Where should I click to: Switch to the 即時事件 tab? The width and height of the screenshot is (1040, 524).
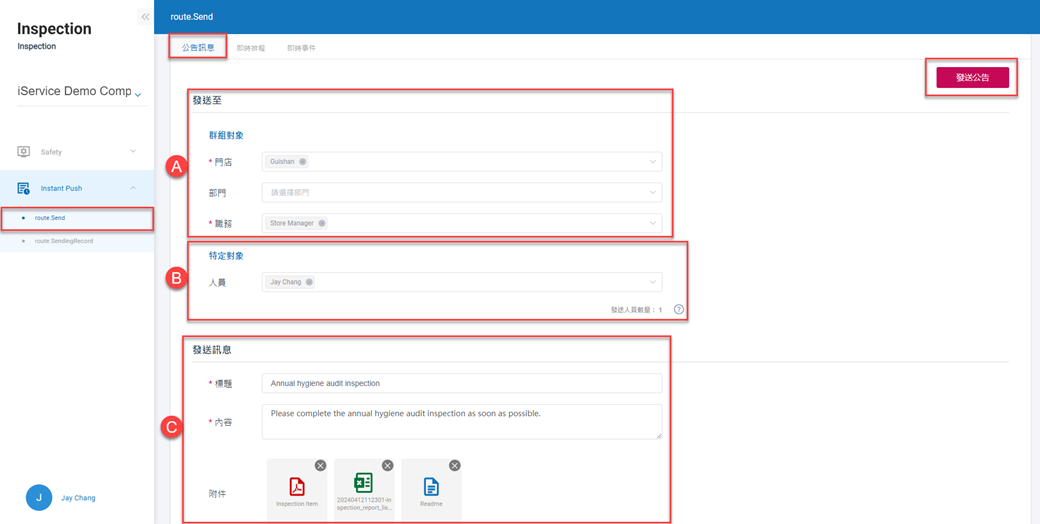click(301, 48)
